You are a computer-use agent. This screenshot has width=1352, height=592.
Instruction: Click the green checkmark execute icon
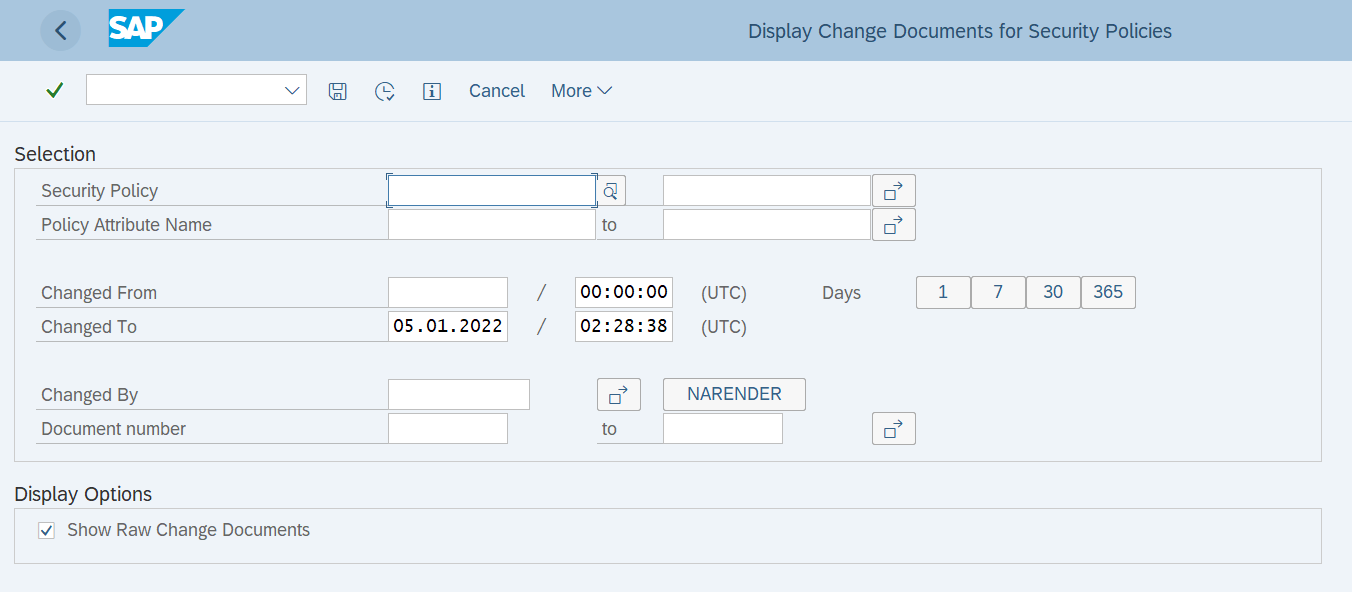tap(55, 91)
